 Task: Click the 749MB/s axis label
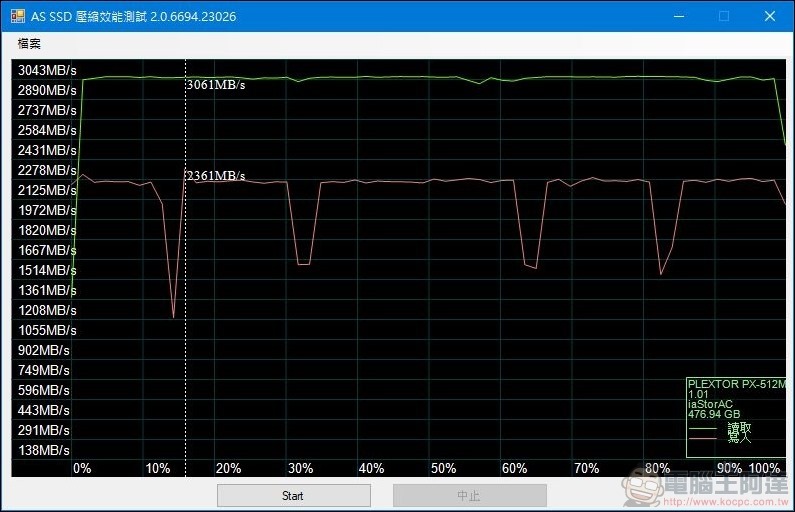(44, 370)
